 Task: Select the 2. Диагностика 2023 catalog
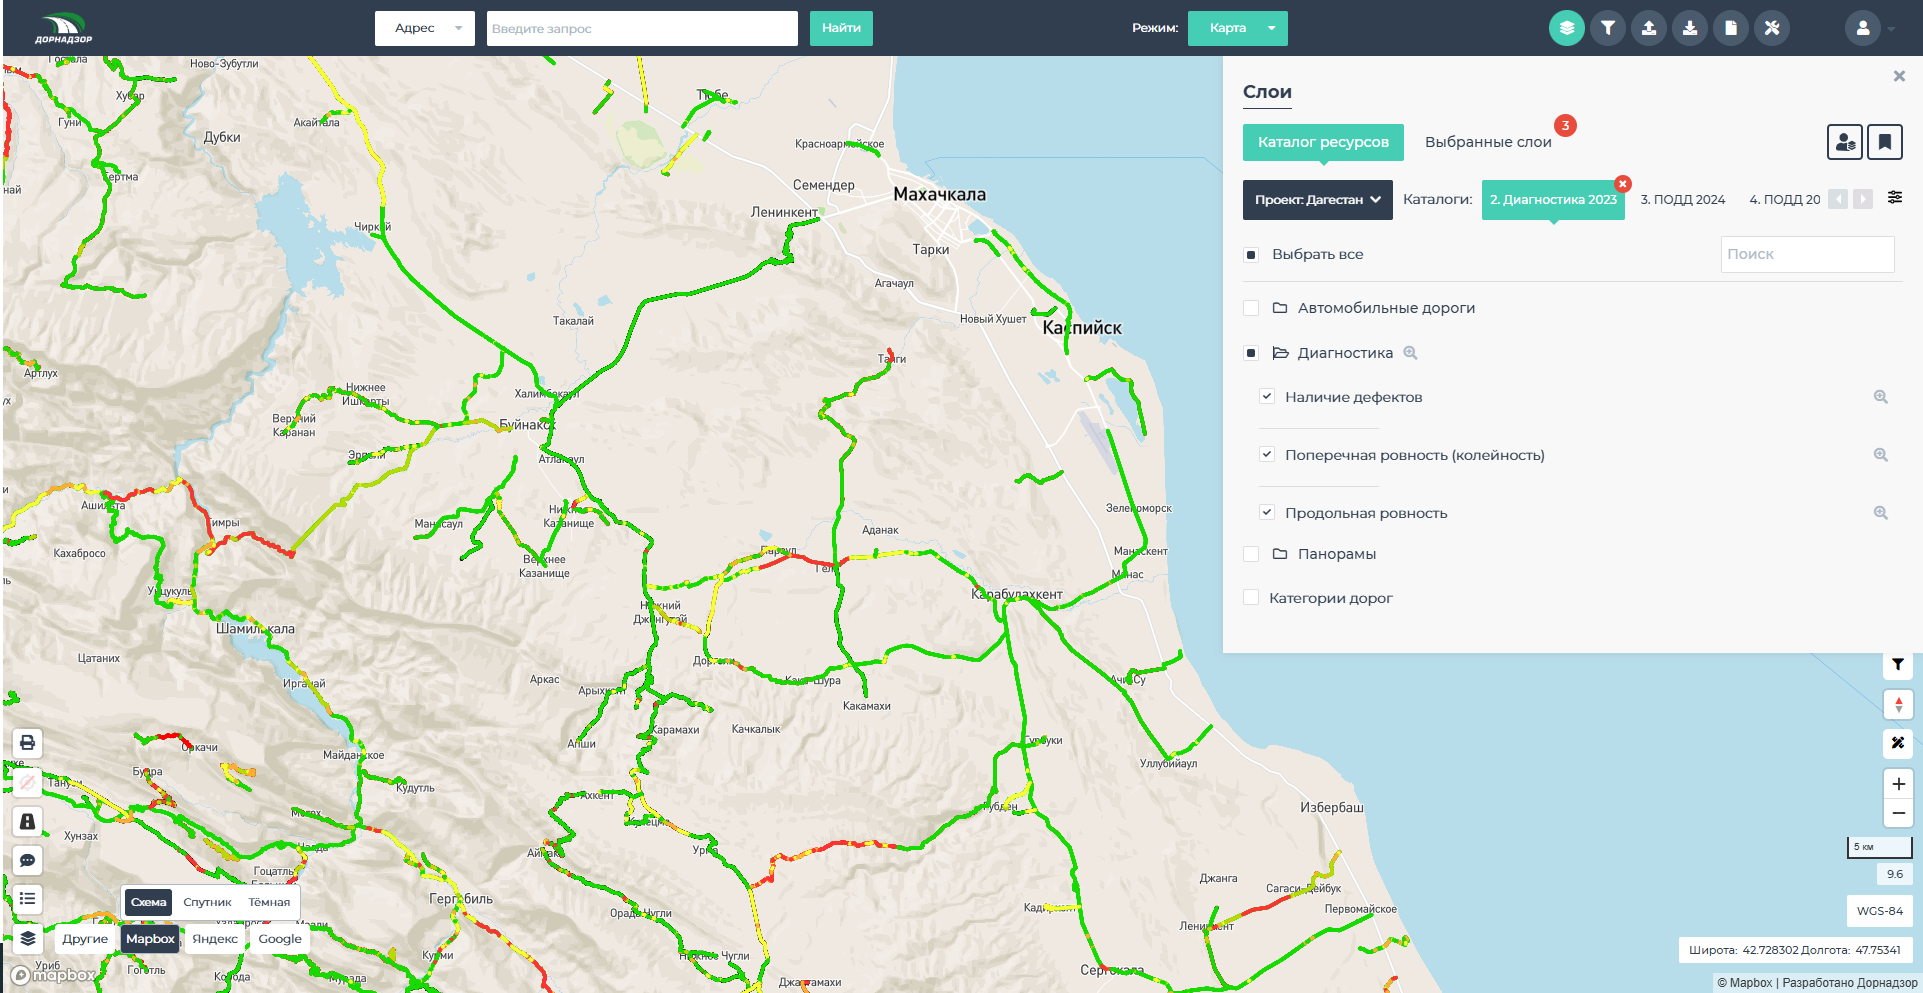coord(1553,200)
